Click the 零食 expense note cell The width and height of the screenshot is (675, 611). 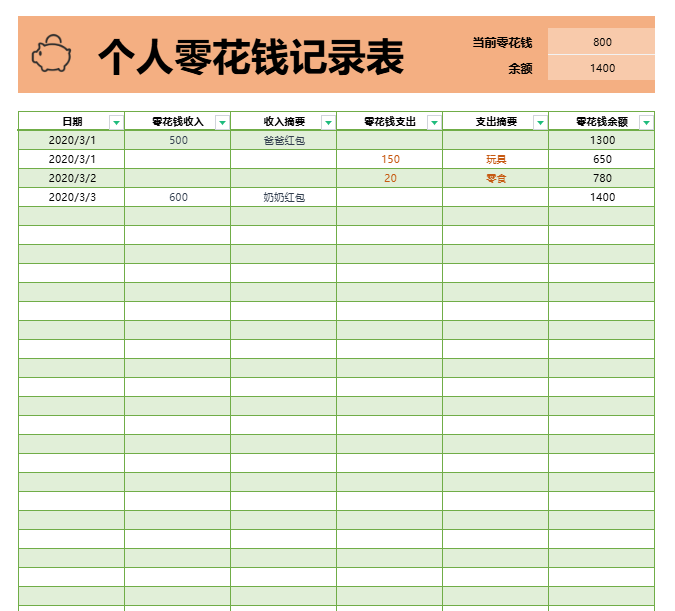(x=495, y=179)
